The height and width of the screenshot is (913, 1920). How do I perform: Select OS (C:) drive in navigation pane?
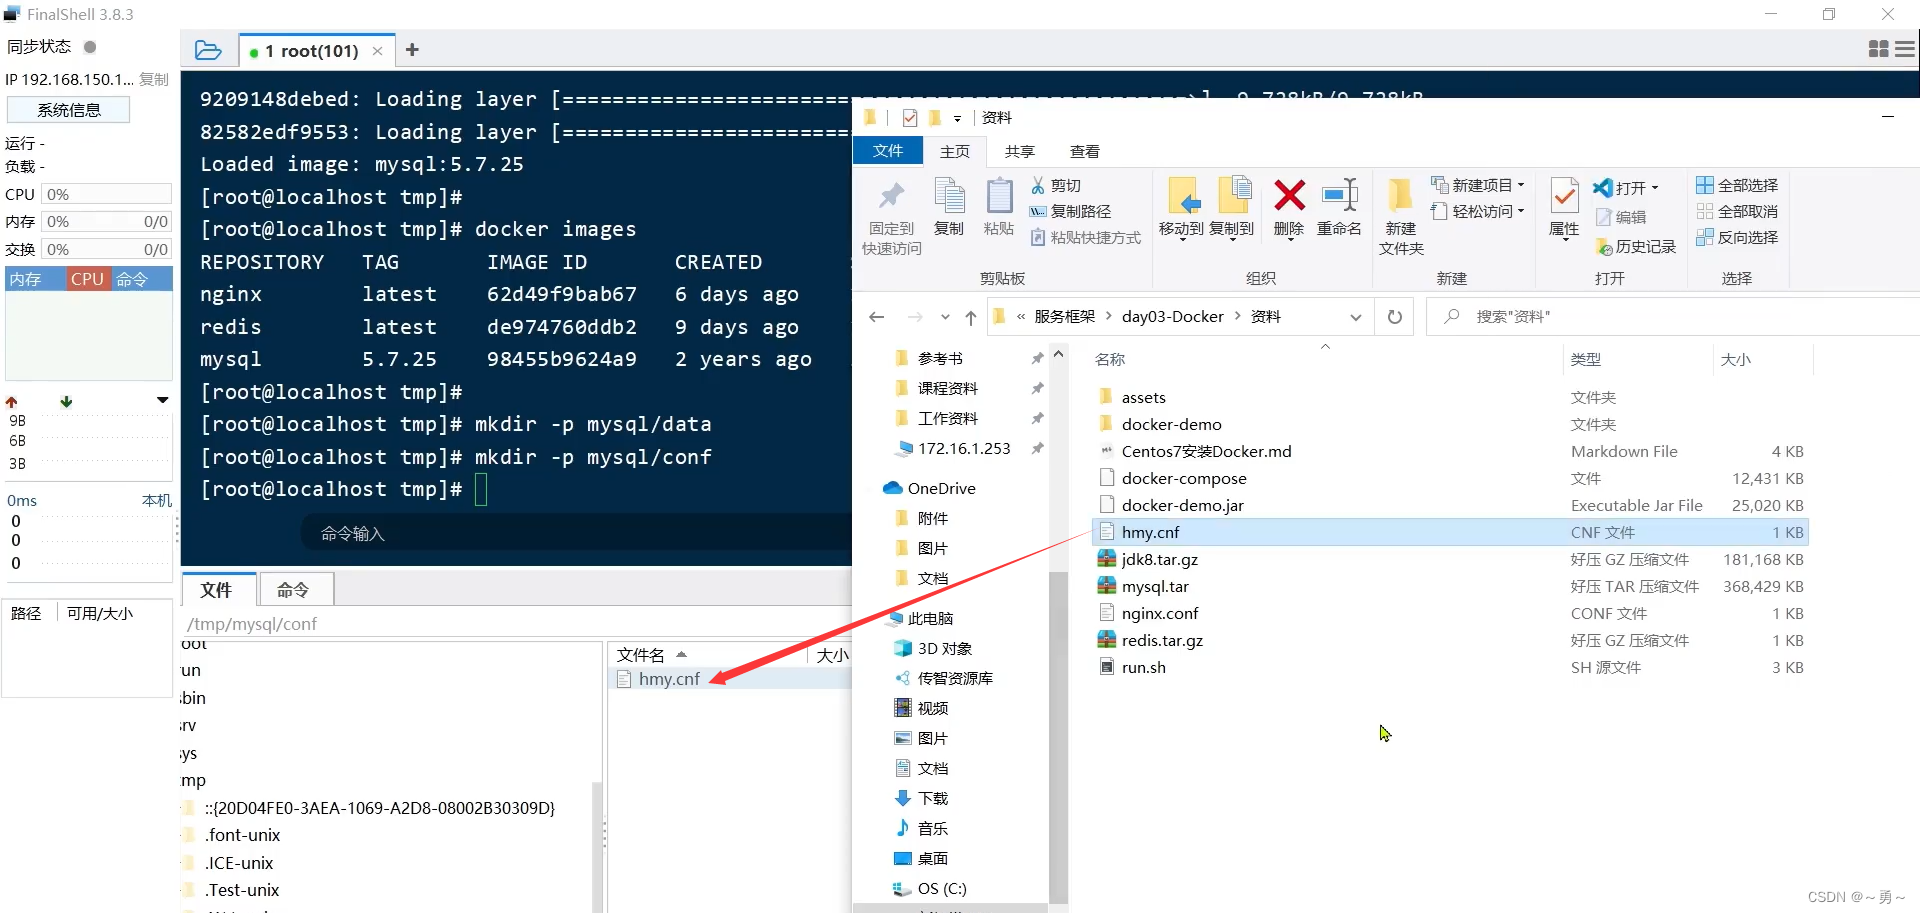[941, 888]
